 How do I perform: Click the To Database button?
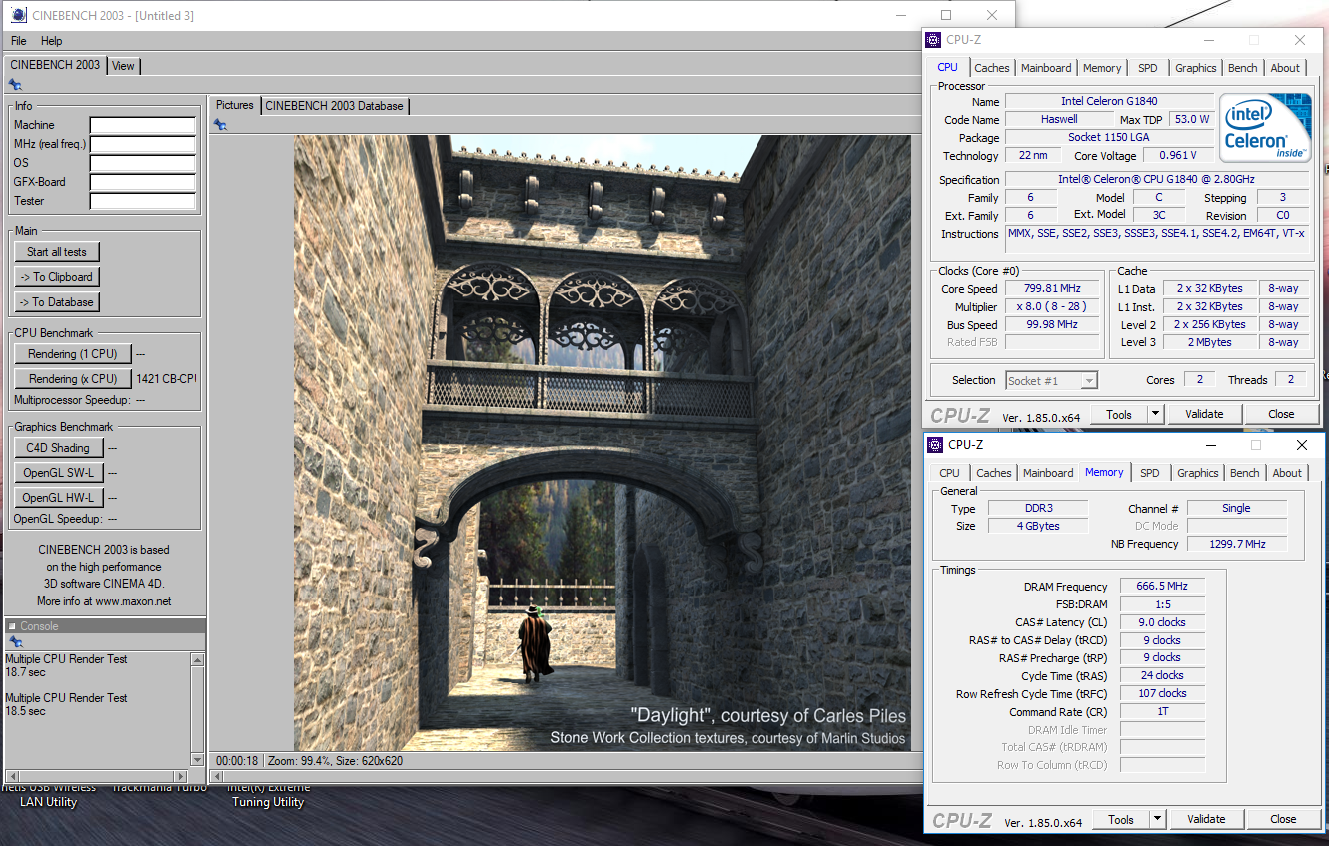click(57, 302)
